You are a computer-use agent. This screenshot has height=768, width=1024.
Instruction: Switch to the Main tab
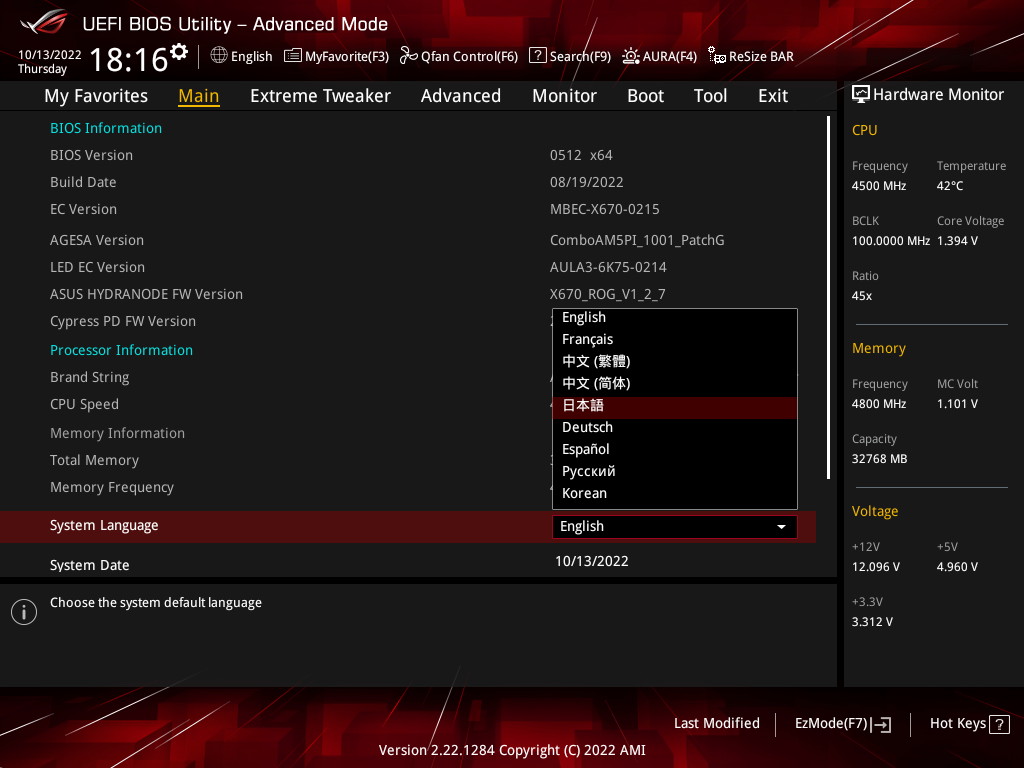click(199, 95)
